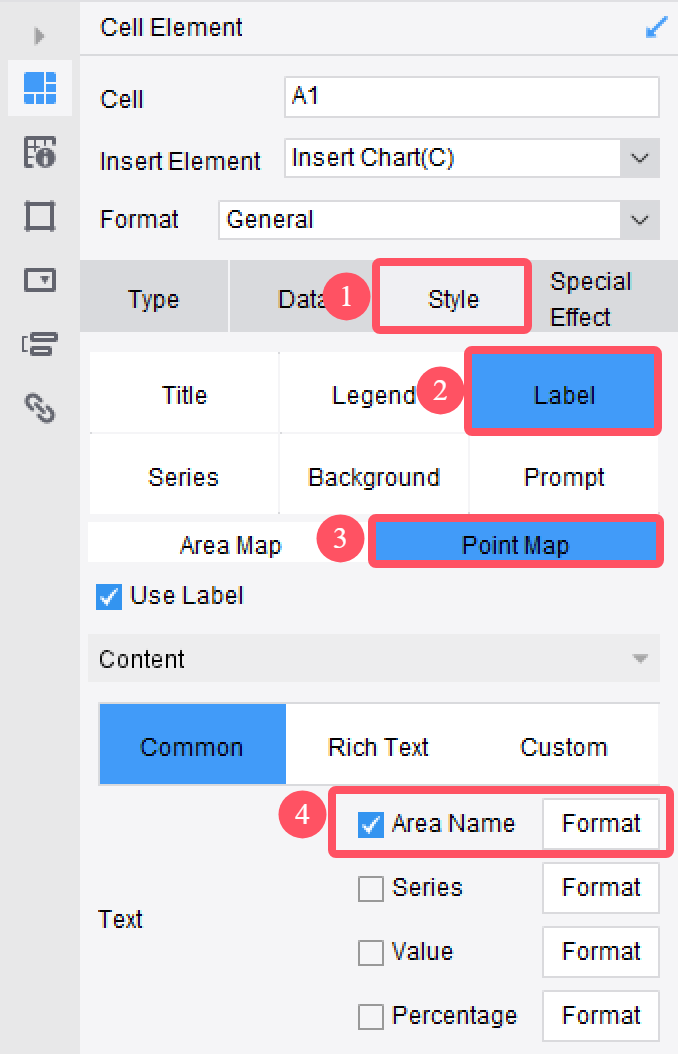The width and height of the screenshot is (678, 1054).
Task: Open the Floating Element panel icon
Action: pos(40,216)
